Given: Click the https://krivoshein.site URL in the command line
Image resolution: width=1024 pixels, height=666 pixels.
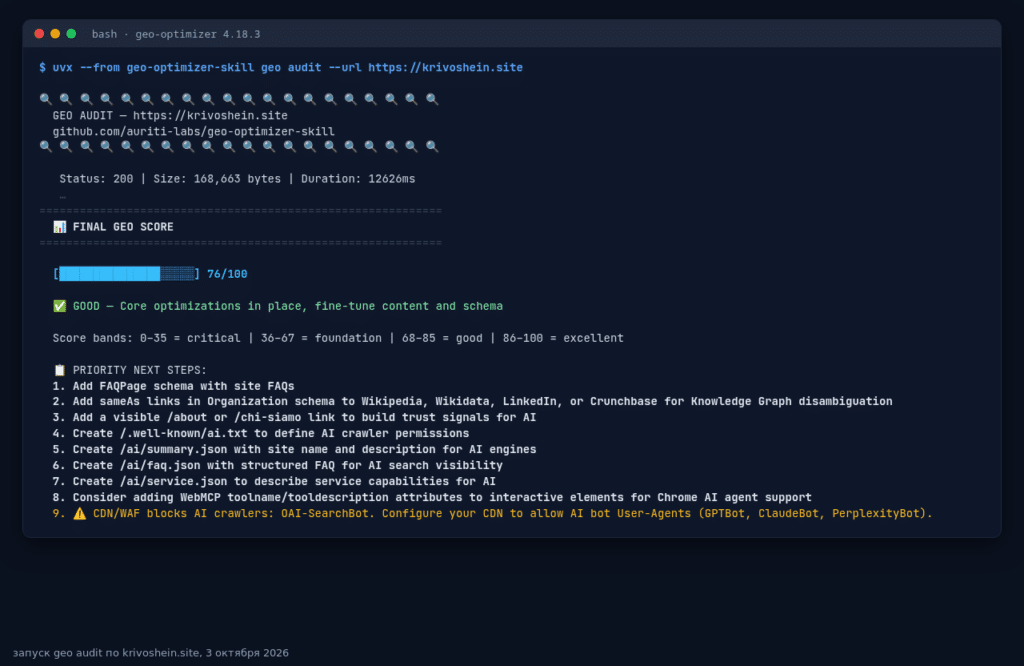Looking at the screenshot, I should [445, 67].
